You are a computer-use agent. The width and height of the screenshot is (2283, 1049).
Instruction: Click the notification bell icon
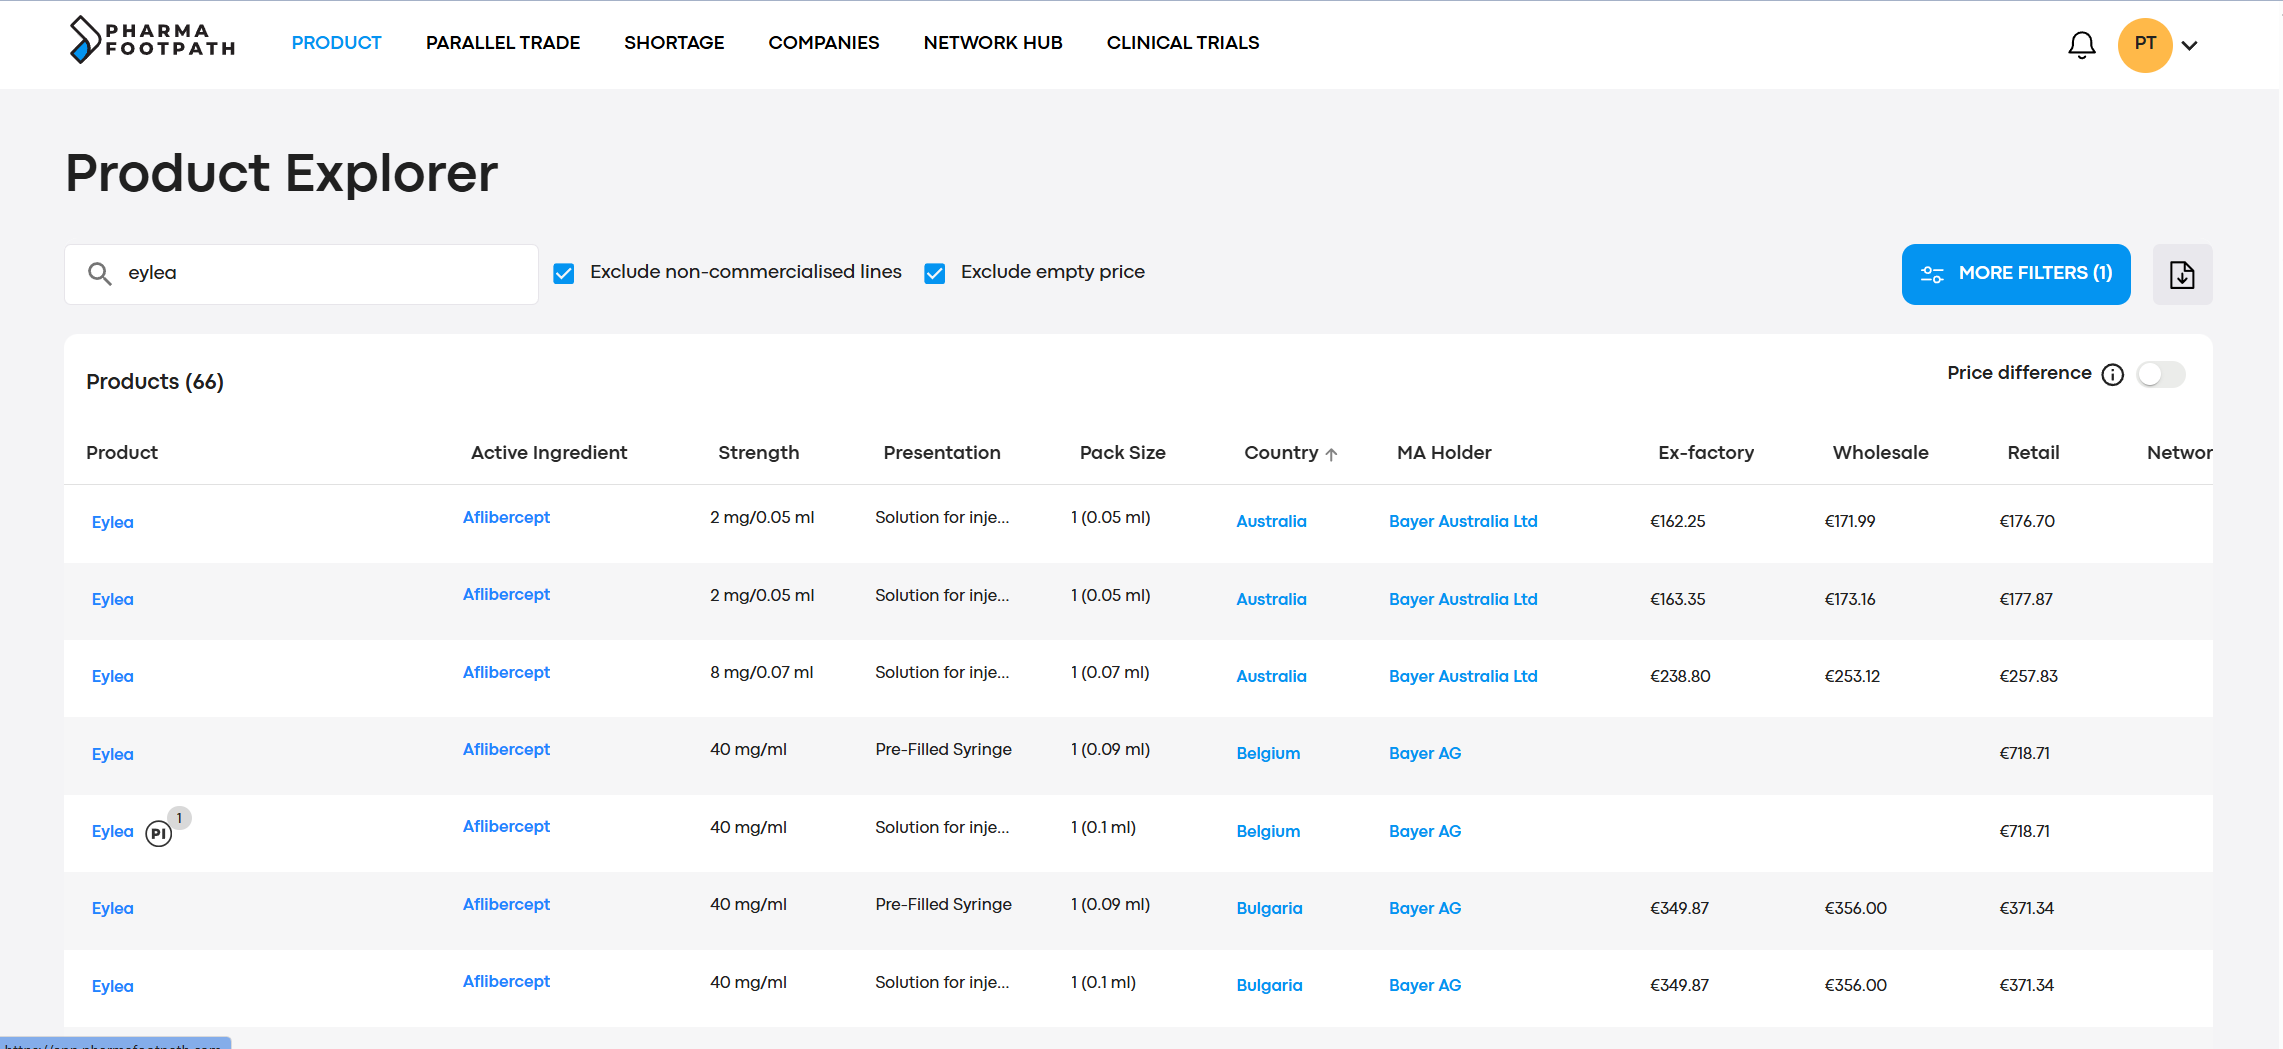(x=2081, y=45)
